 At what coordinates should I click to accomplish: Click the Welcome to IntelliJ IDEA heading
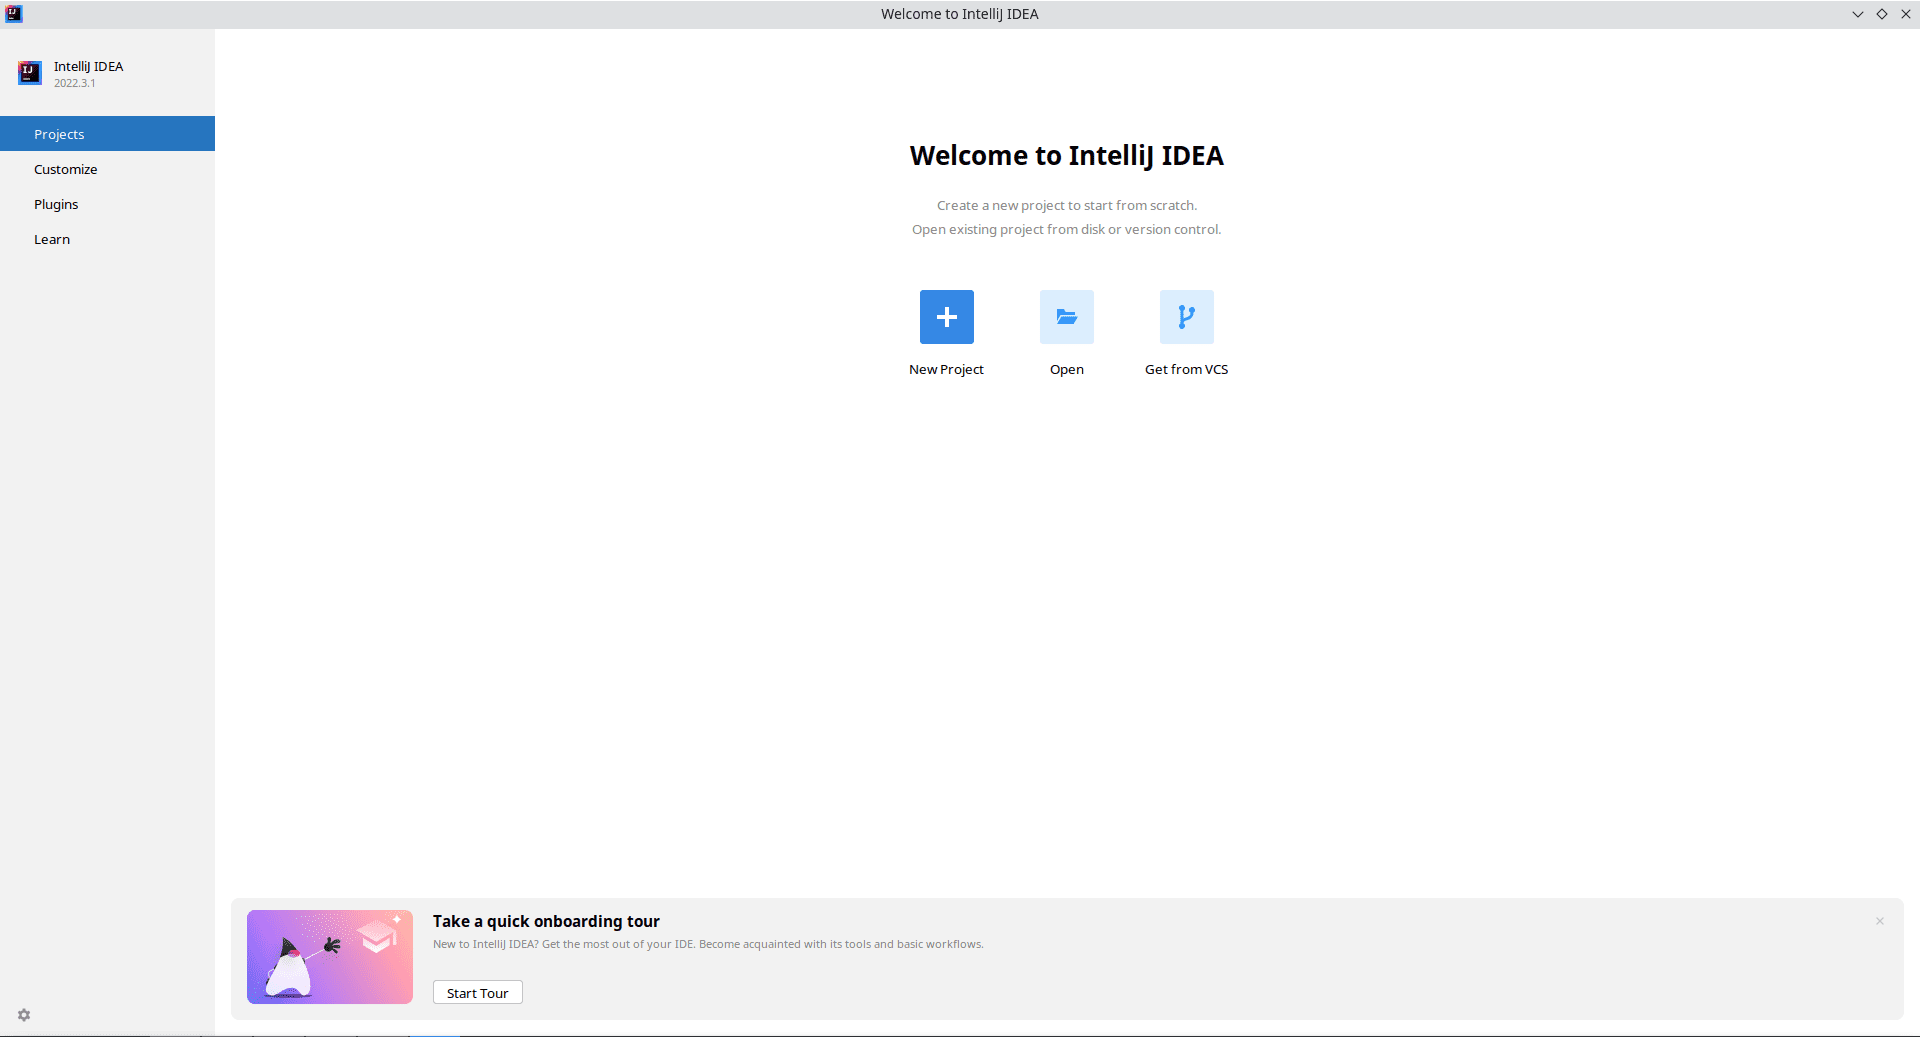1066,156
